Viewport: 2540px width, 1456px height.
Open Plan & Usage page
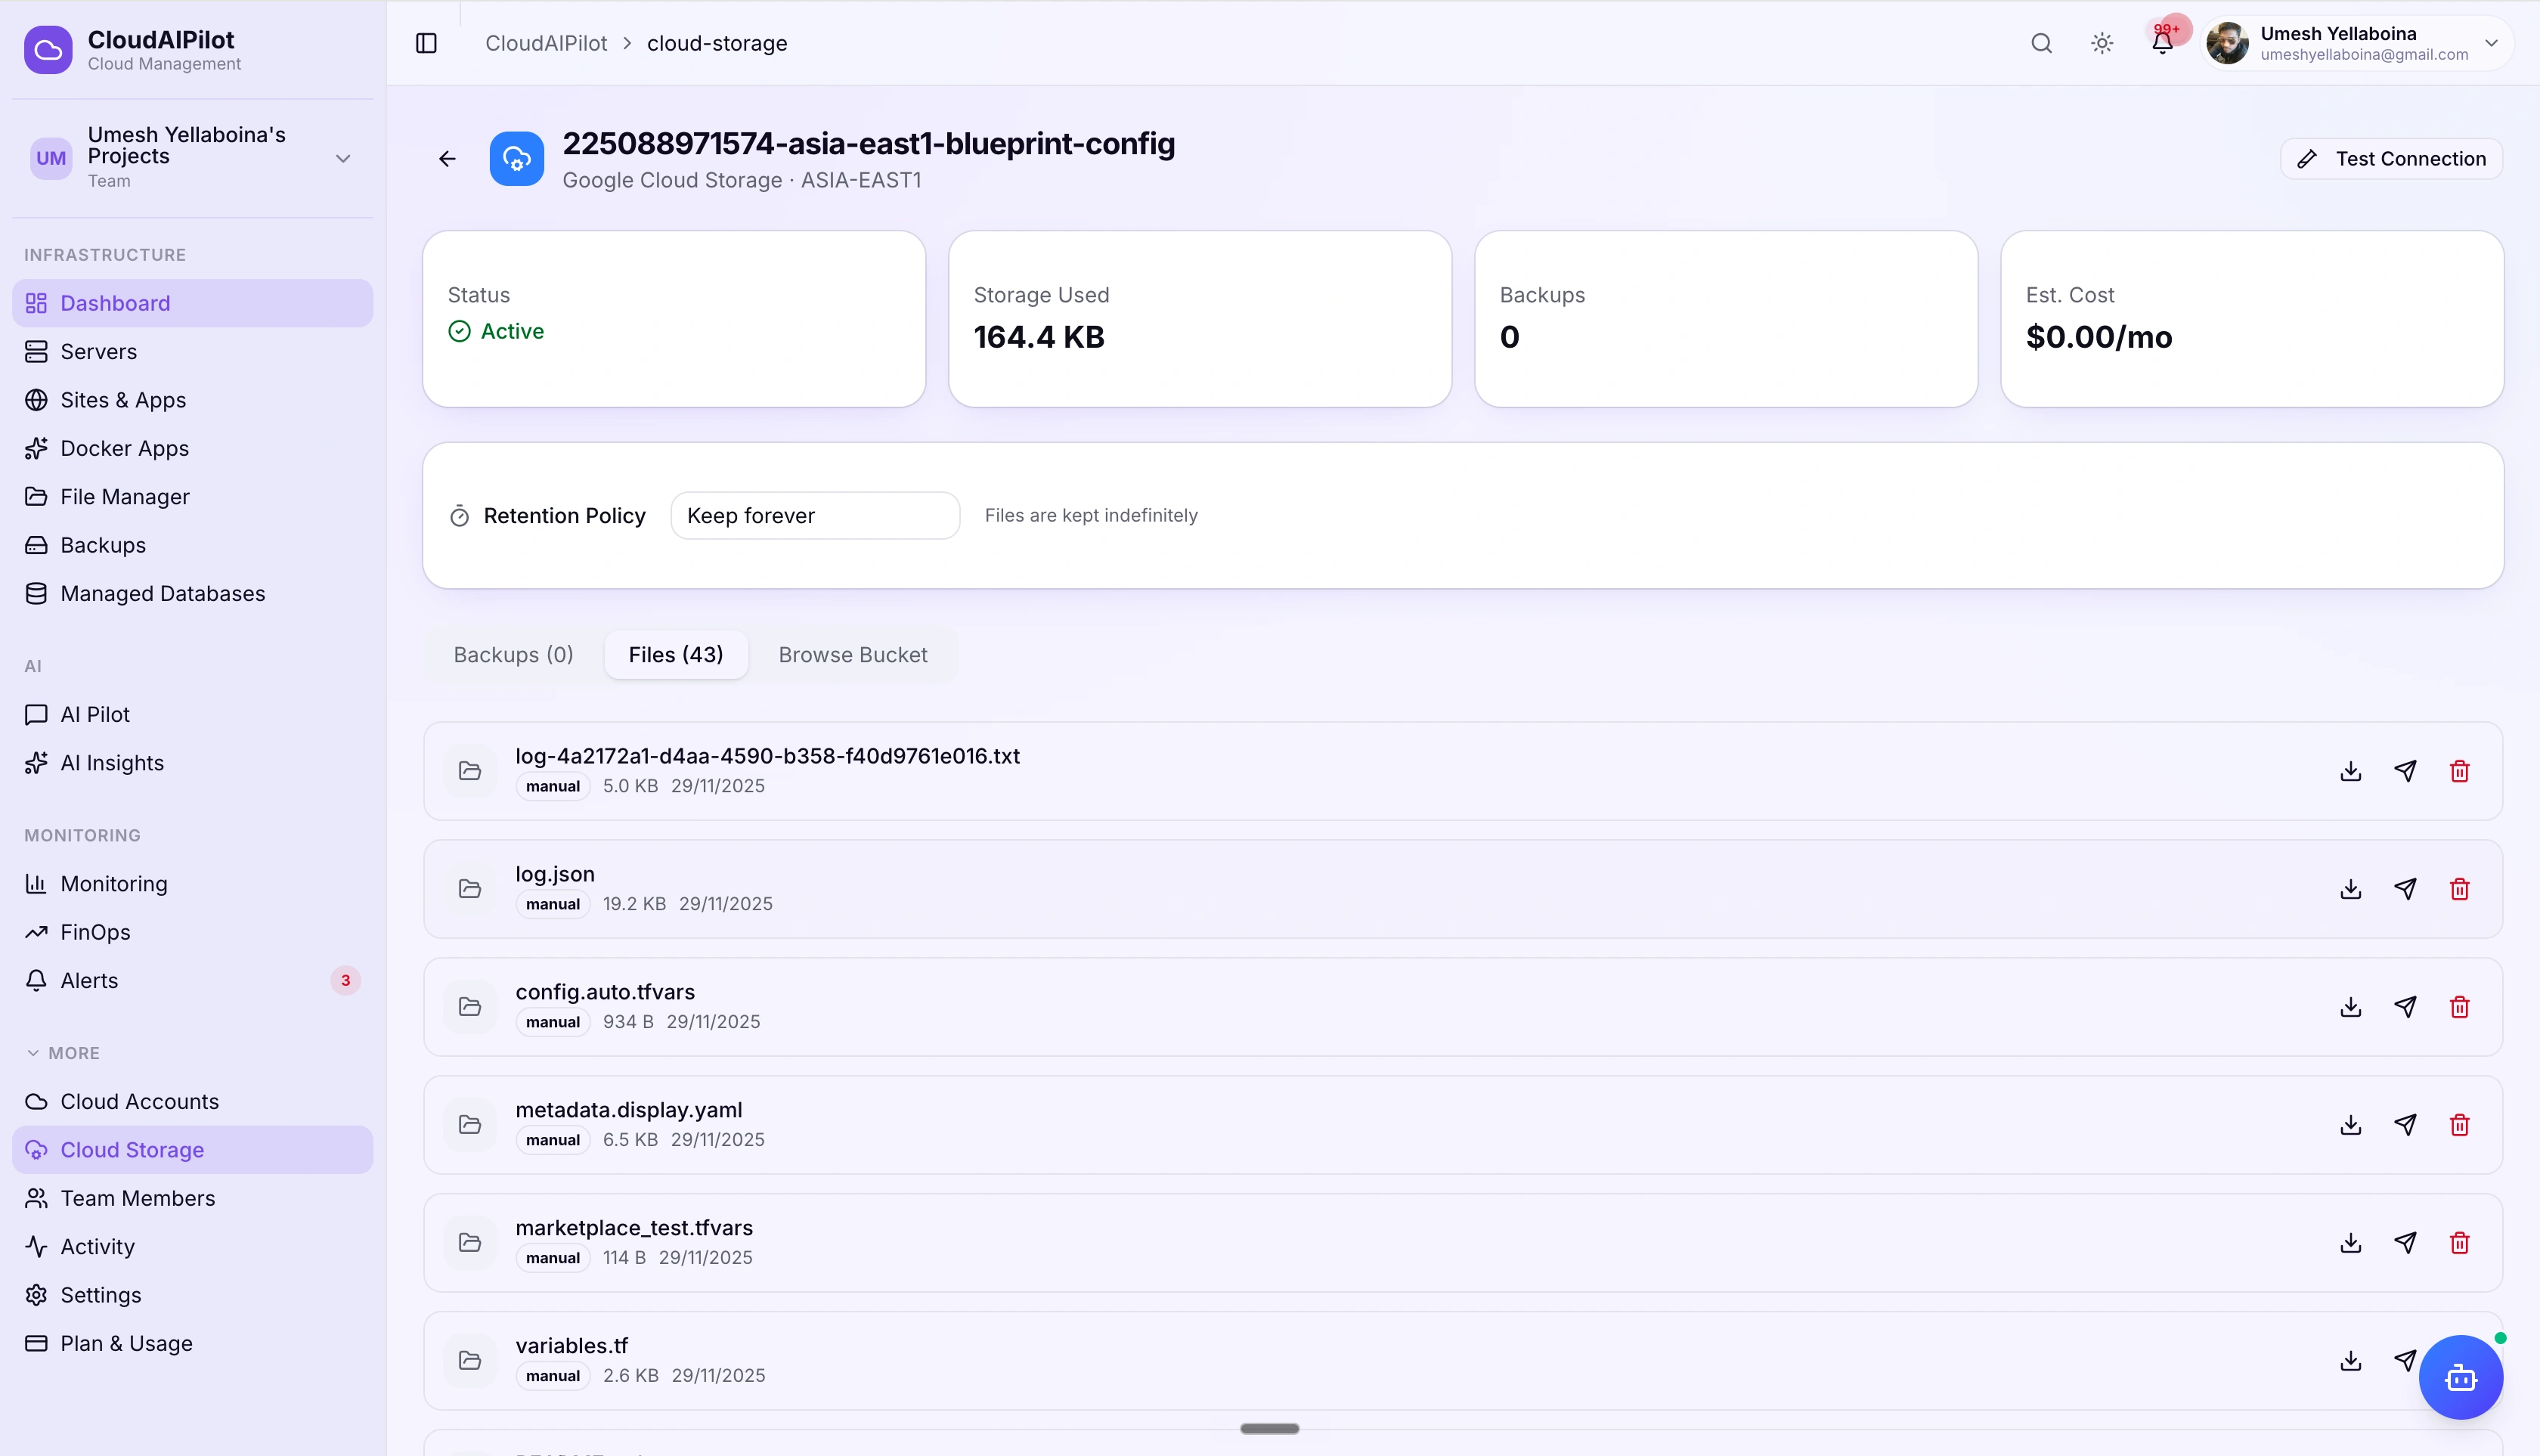(192, 1344)
